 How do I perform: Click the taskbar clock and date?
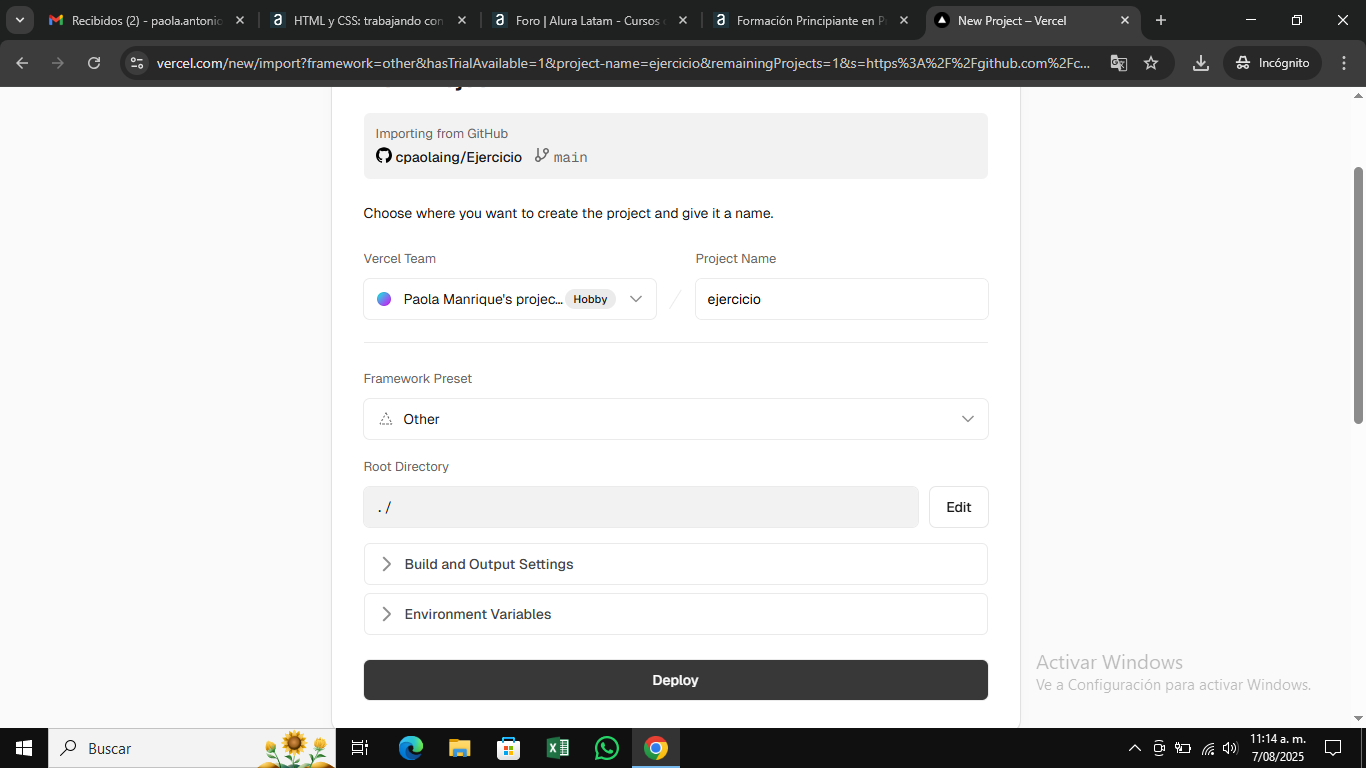point(1278,748)
